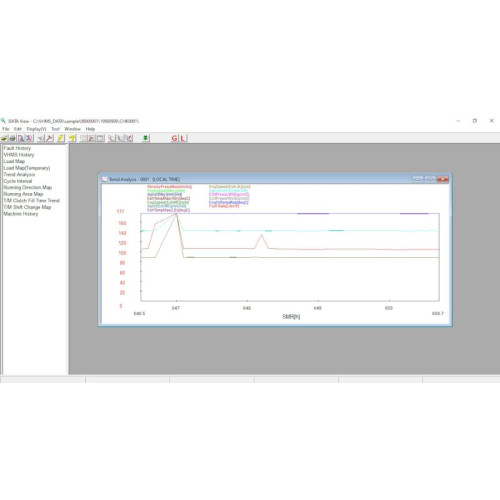The width and height of the screenshot is (500, 500).
Task: Open the Help menu
Action: coord(90,129)
